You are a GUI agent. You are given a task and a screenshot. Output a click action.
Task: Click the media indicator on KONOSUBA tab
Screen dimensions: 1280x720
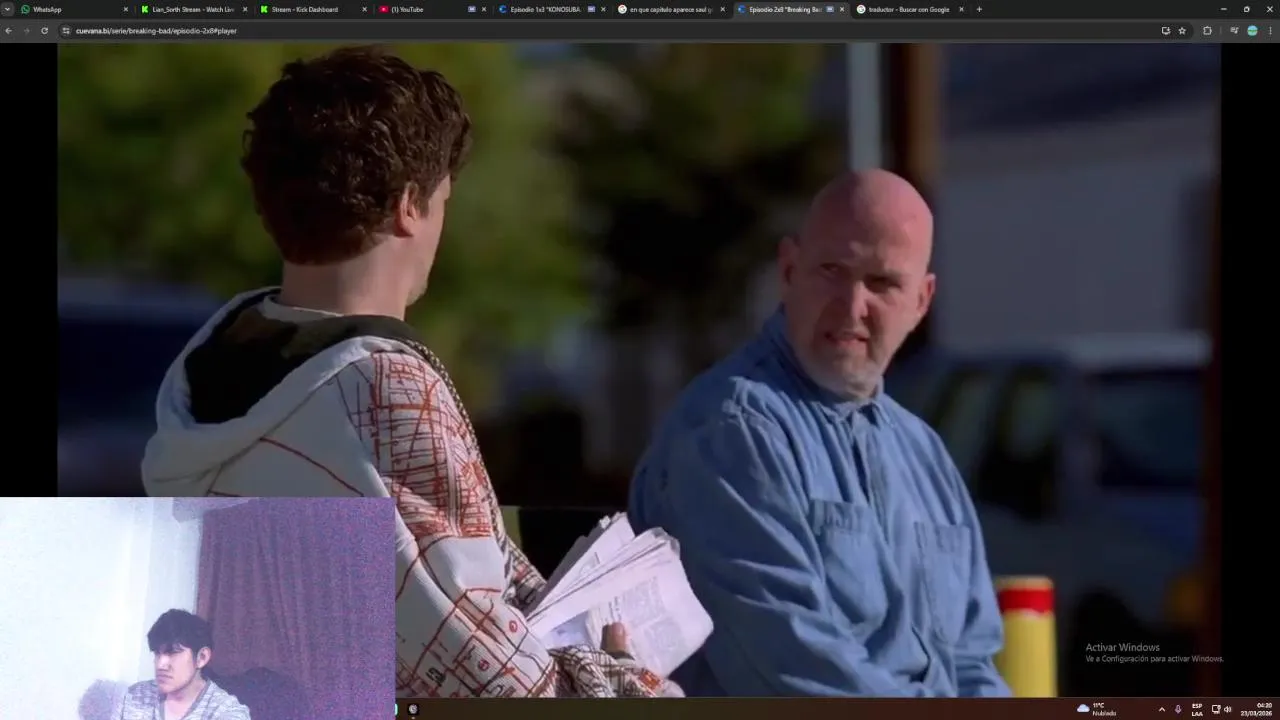(591, 9)
